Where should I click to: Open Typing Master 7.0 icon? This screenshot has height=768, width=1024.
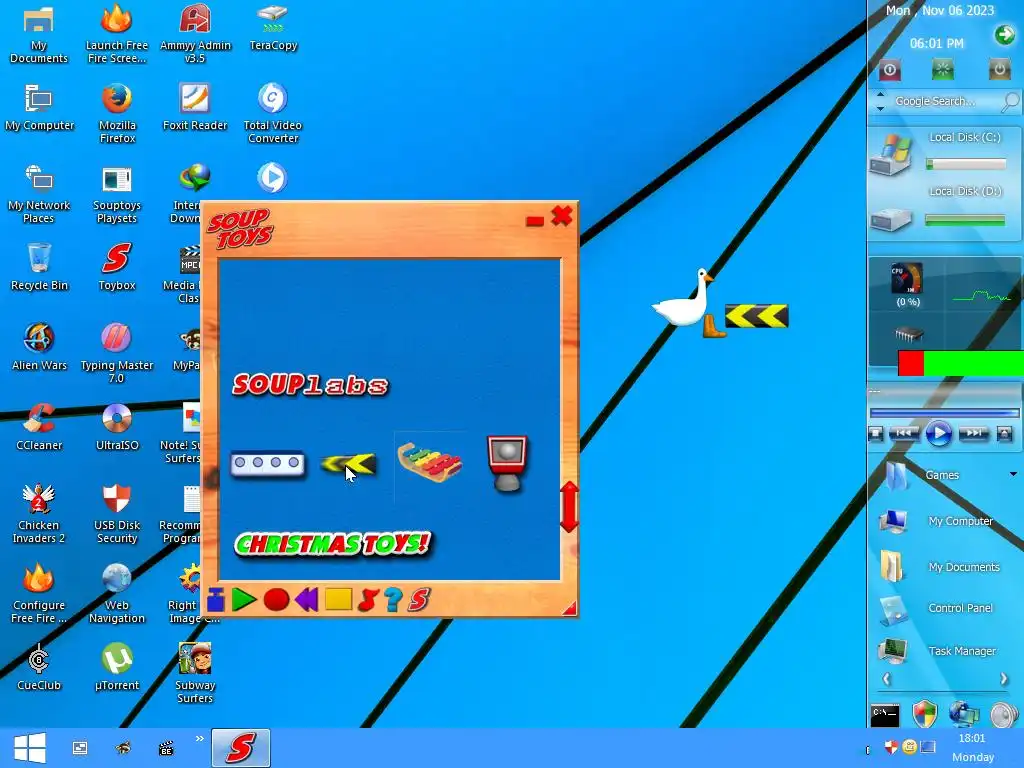coord(117,353)
